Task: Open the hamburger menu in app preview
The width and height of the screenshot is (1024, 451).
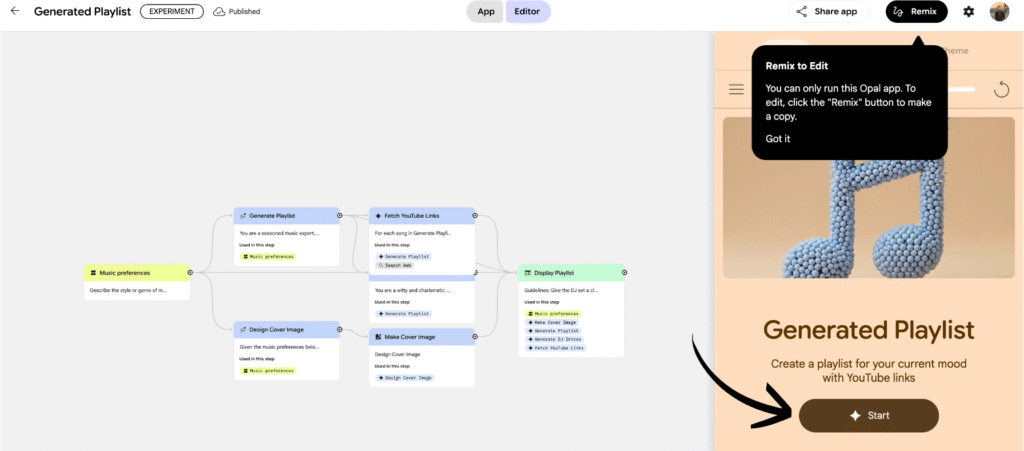Action: pyautogui.click(x=737, y=89)
